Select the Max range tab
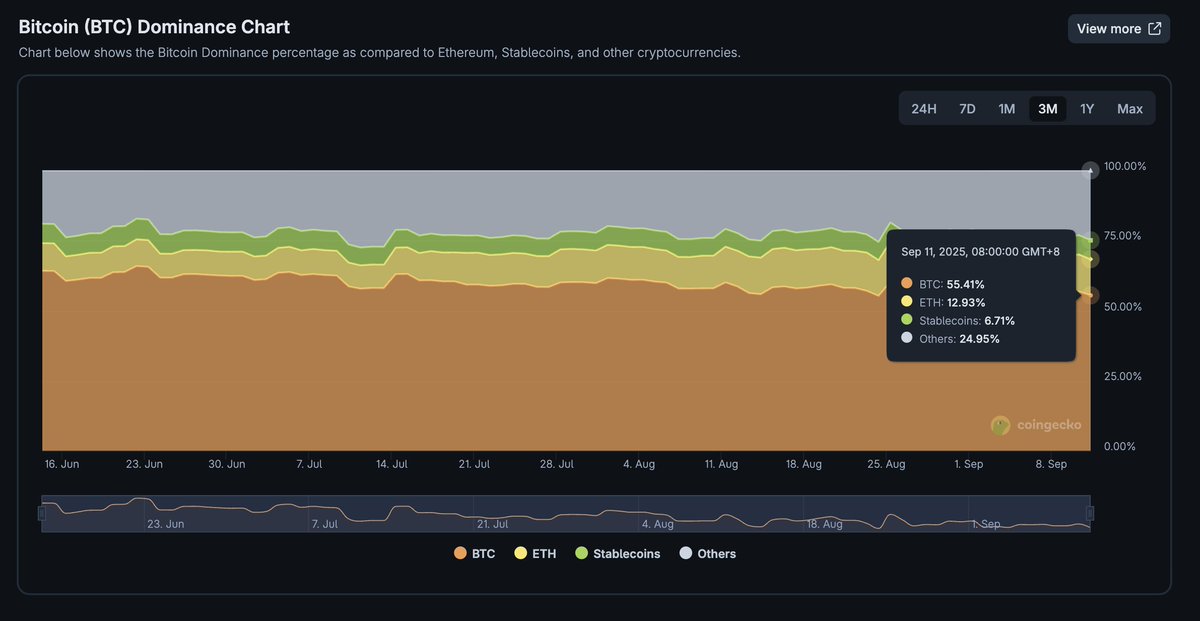The image size is (1200, 621). (1130, 109)
